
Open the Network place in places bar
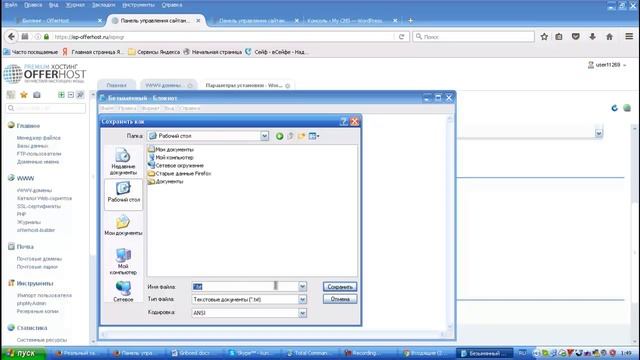123,291
